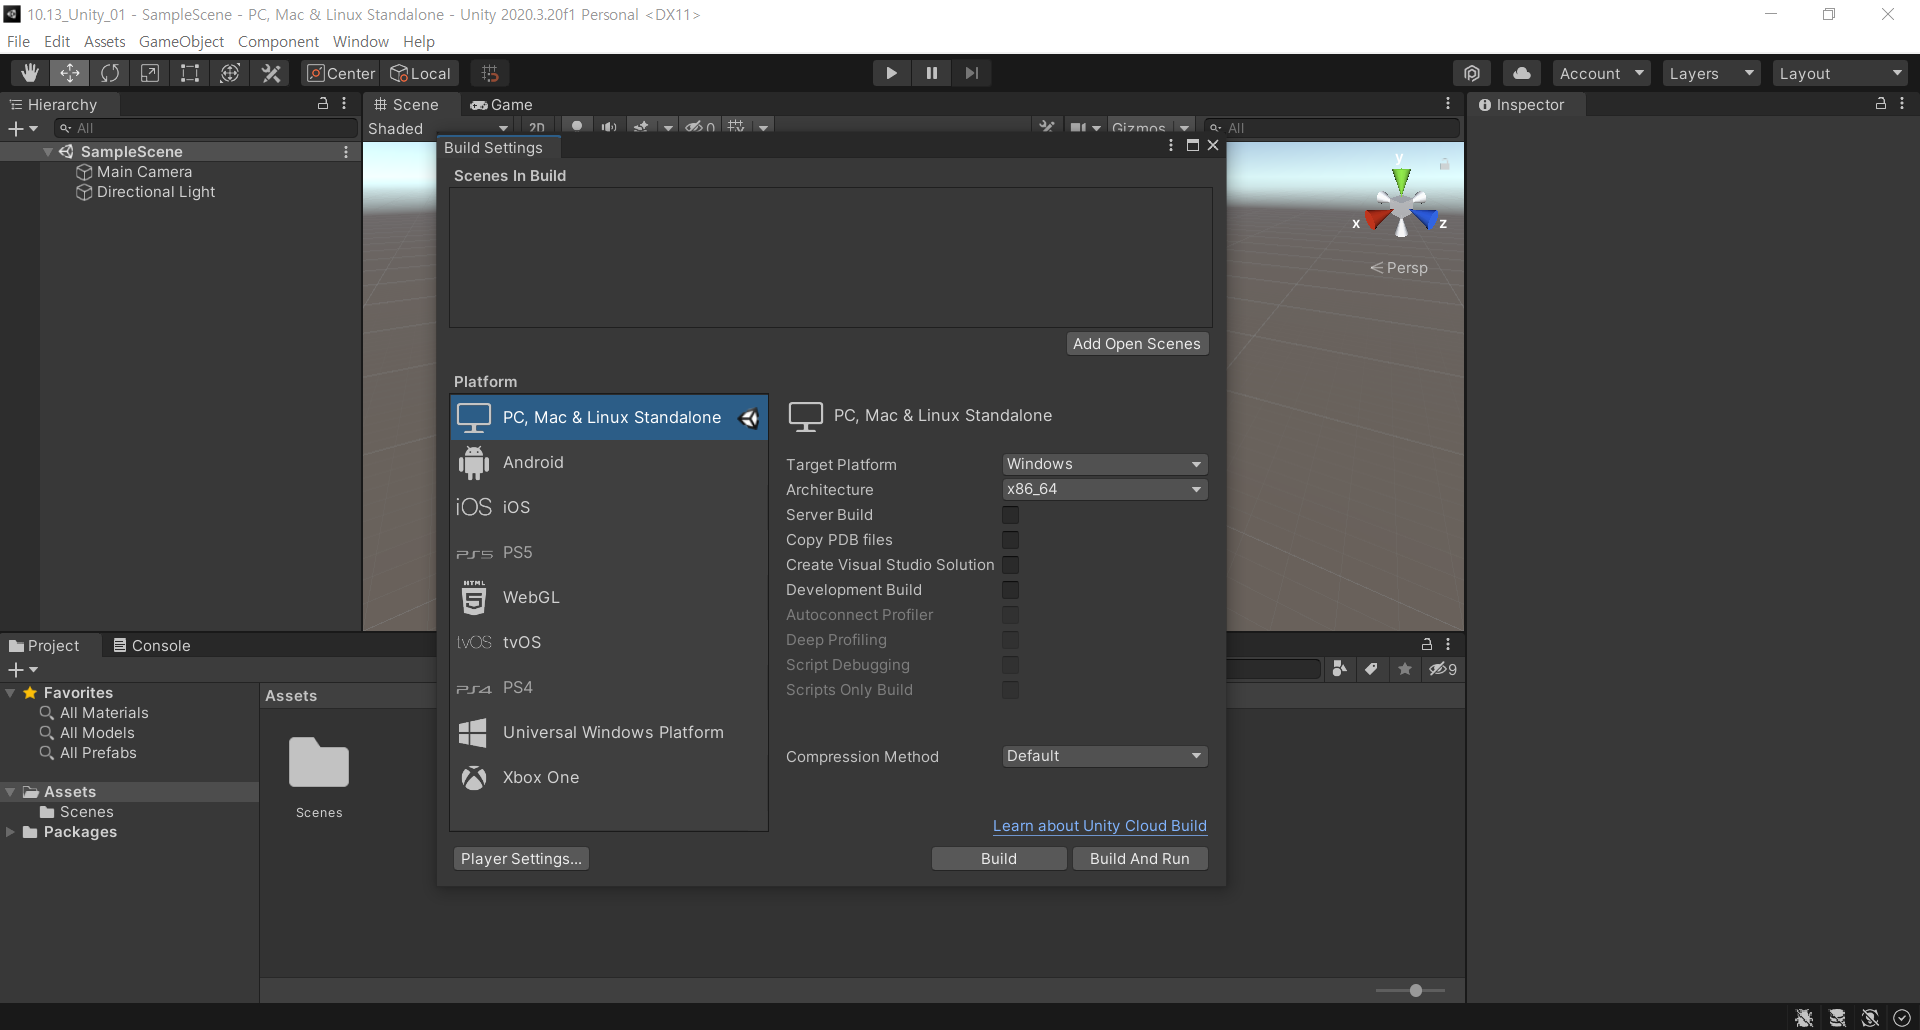Enable Development Build checkbox
Screen dimensions: 1920x1030
[1010, 590]
